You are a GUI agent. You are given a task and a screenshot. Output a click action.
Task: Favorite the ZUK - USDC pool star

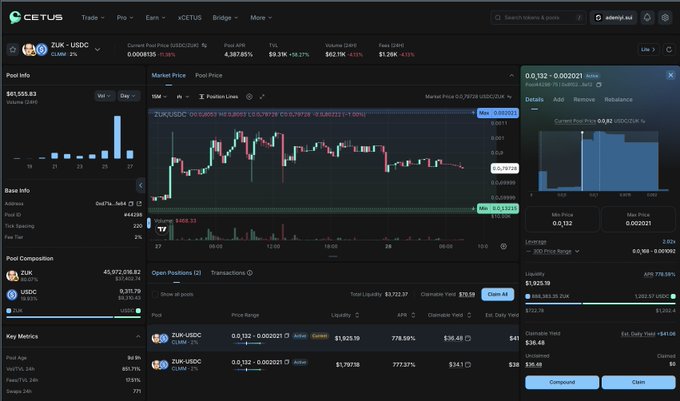(13, 49)
